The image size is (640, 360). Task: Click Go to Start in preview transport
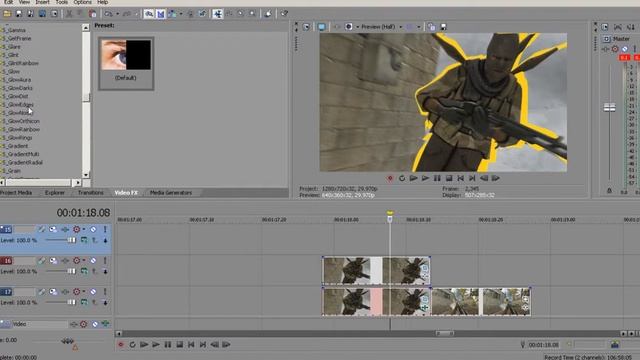[x=460, y=178]
